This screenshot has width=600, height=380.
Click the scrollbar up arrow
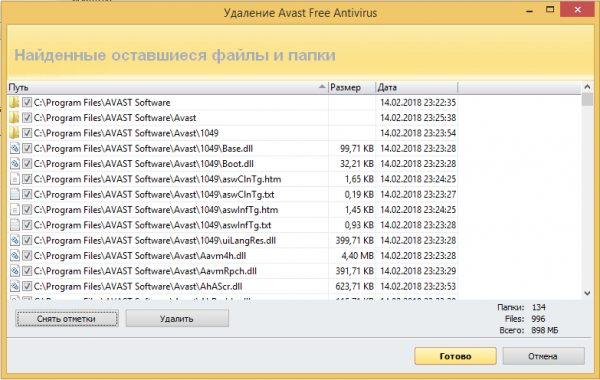pyautogui.click(x=587, y=87)
